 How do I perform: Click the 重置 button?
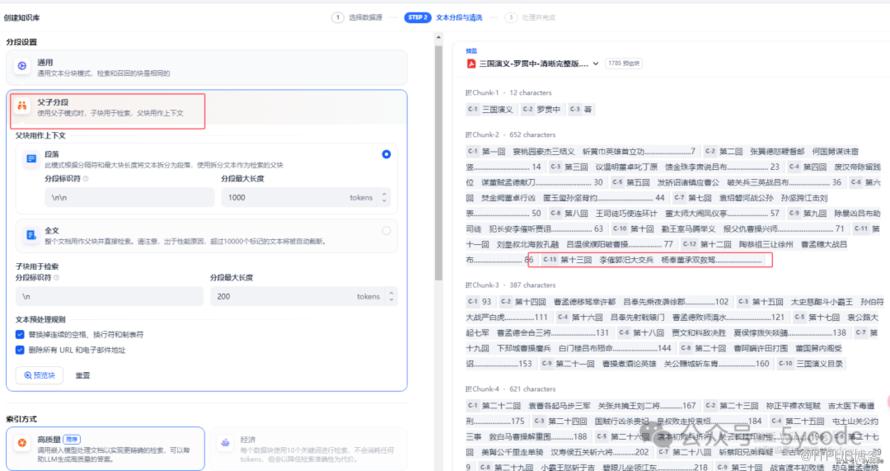pos(82,375)
